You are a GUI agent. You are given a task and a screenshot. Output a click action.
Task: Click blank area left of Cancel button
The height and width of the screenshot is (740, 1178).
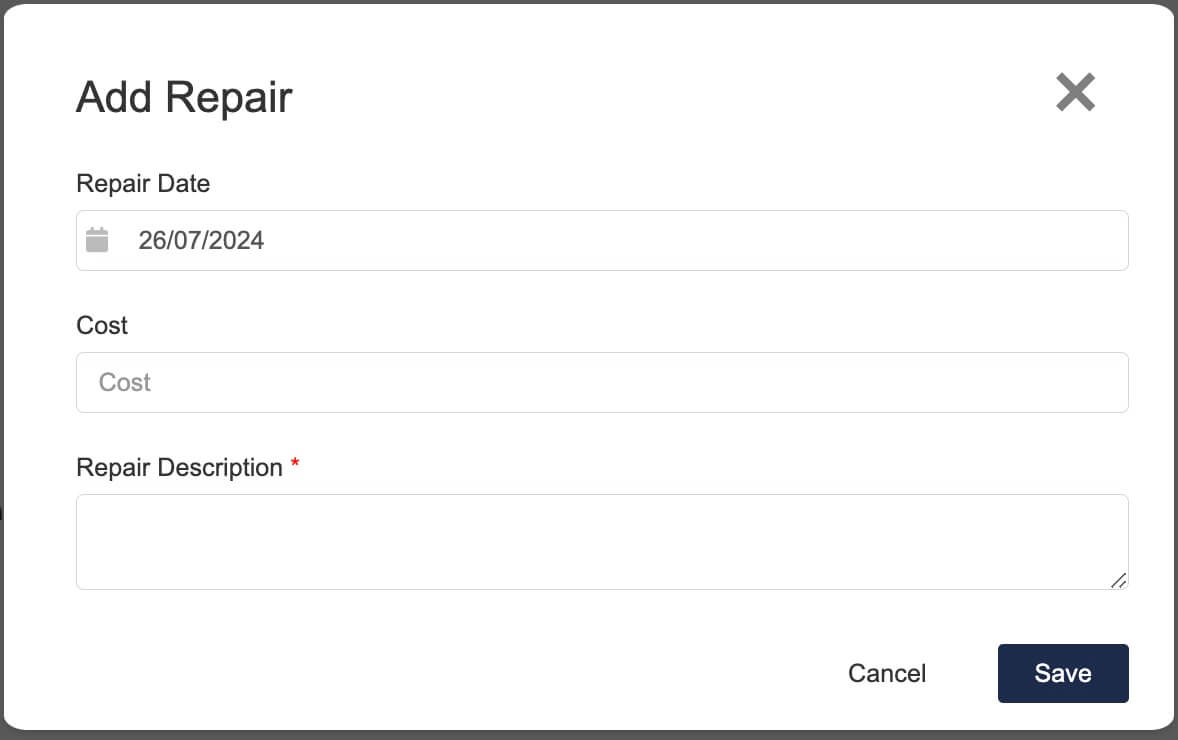coord(451,673)
